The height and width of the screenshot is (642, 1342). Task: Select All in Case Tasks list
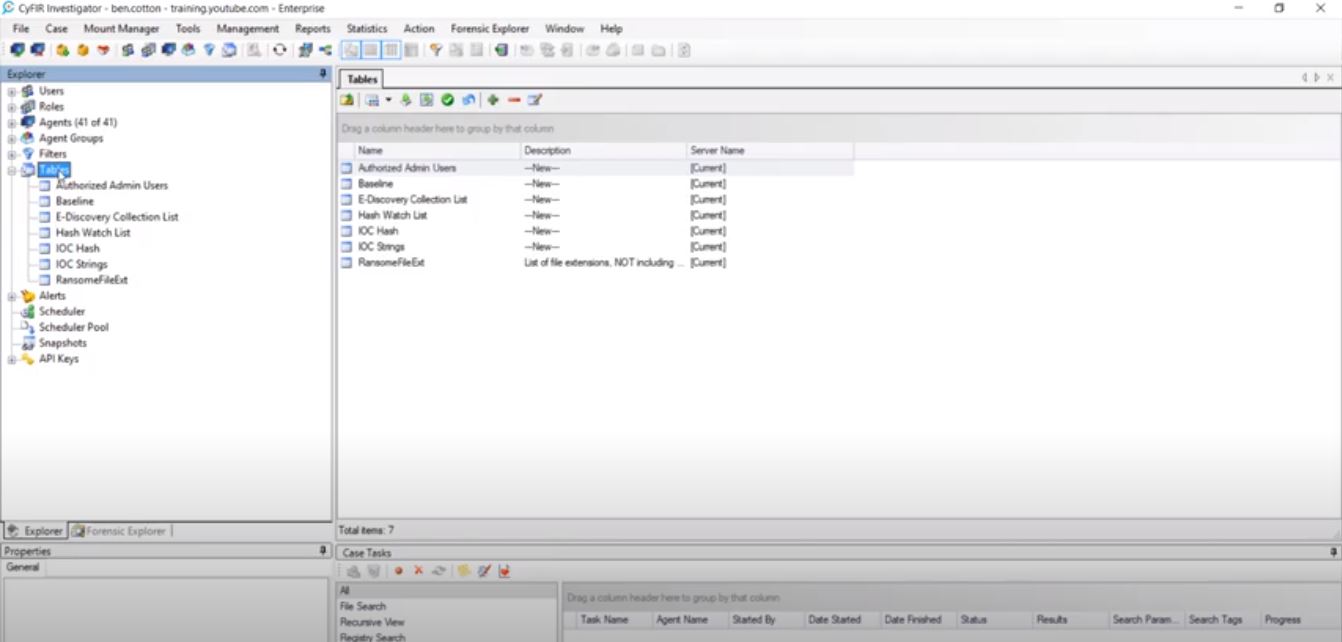[447, 591]
